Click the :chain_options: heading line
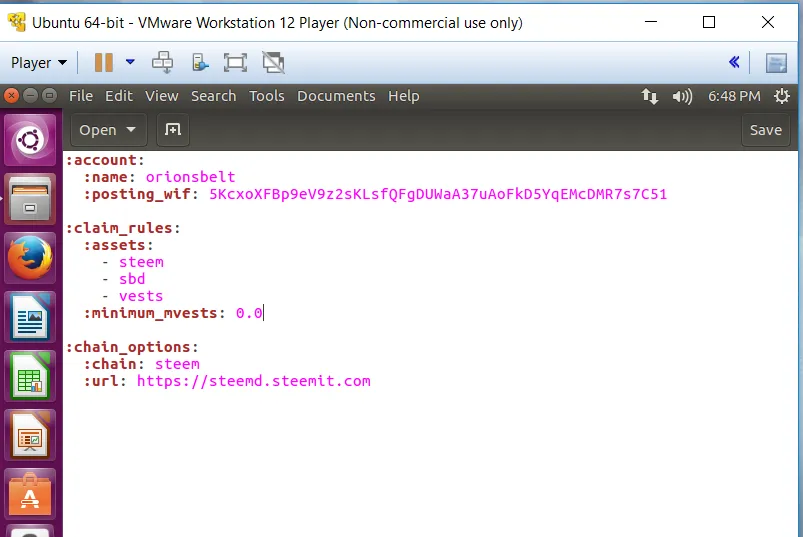 tap(132, 347)
